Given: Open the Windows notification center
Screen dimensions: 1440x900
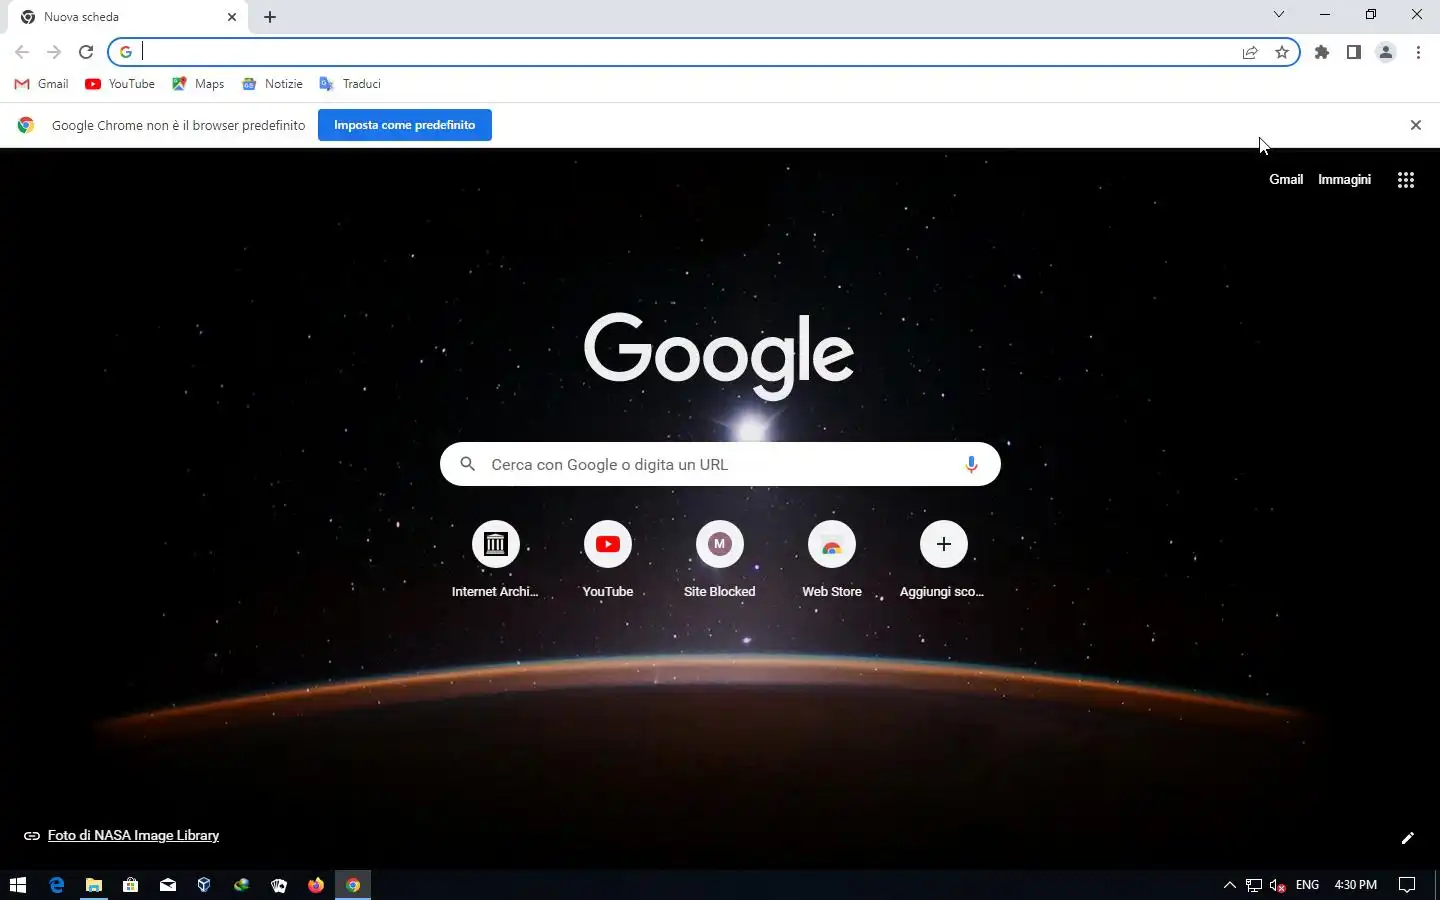Looking at the screenshot, I should tap(1407, 885).
